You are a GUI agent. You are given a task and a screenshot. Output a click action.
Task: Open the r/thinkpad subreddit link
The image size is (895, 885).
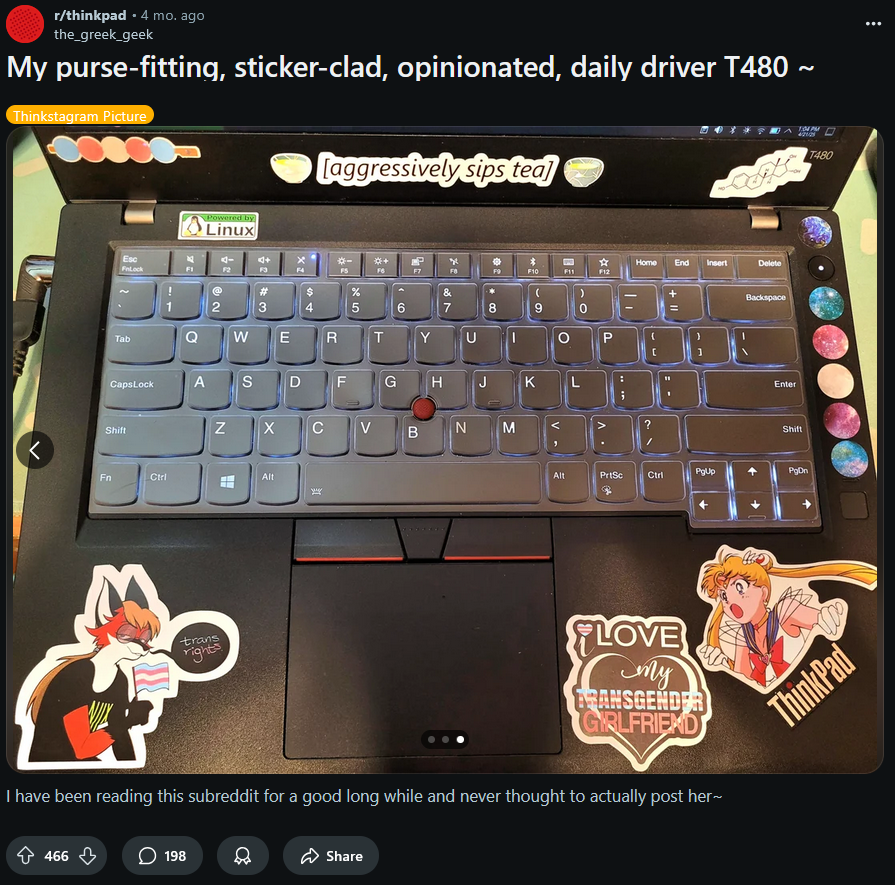90,15
